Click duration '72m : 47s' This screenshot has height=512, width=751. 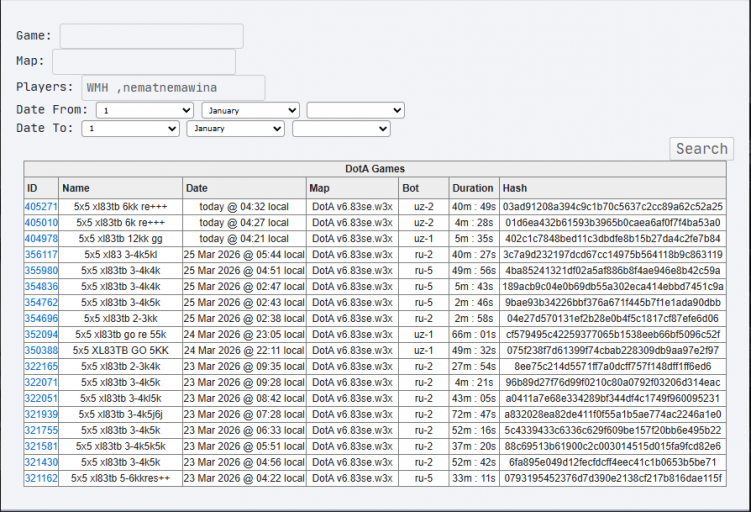point(474,414)
